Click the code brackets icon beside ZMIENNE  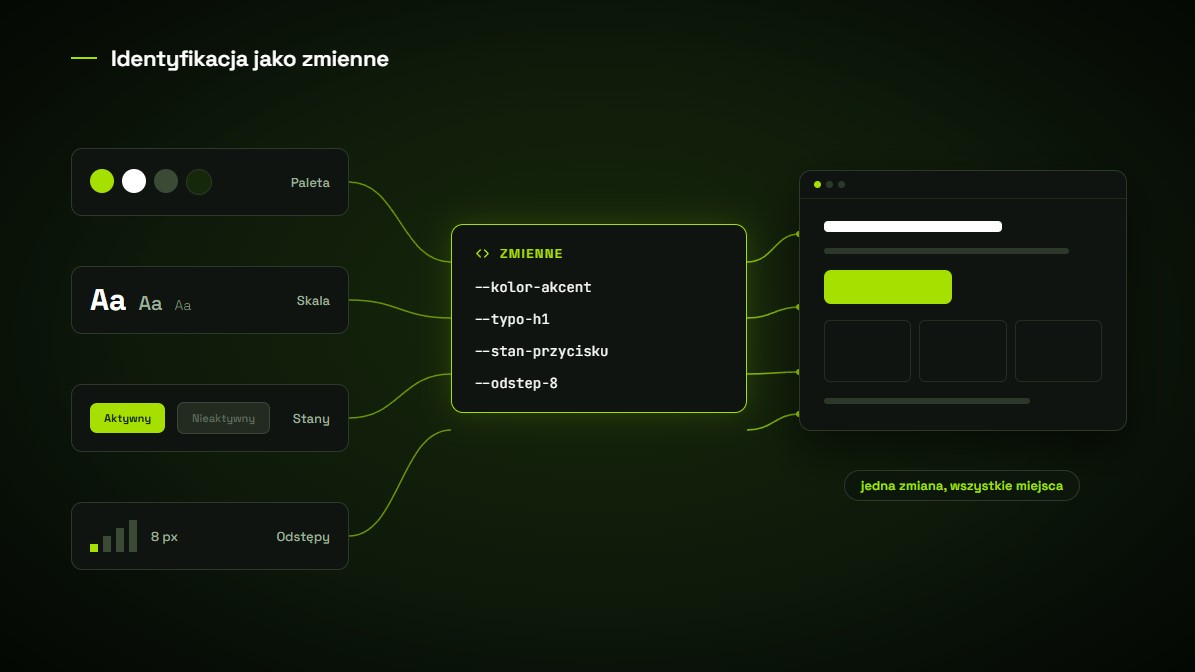coord(482,254)
